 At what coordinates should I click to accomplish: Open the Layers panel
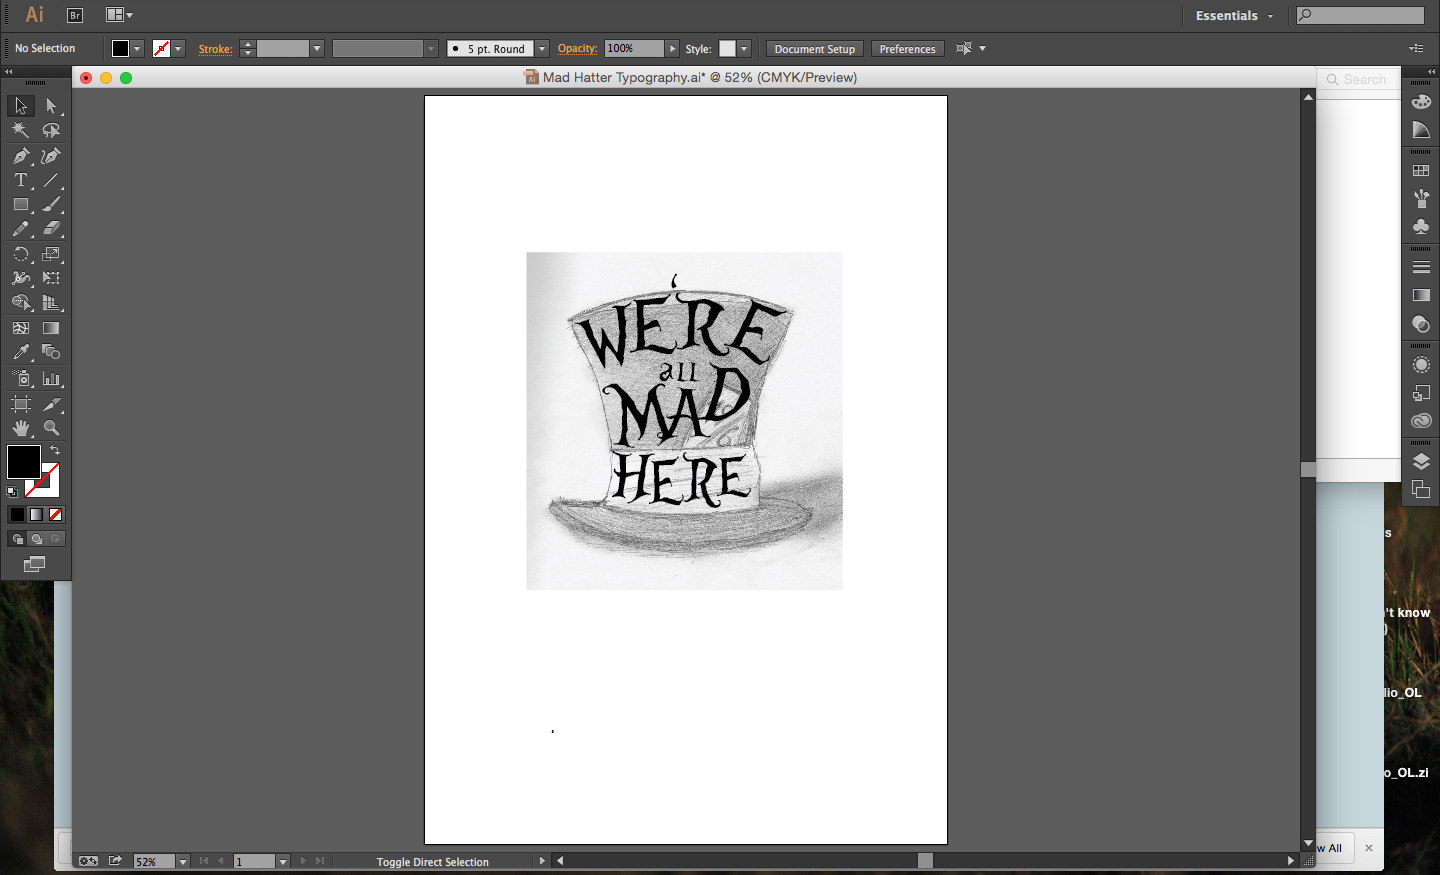tap(1421, 461)
